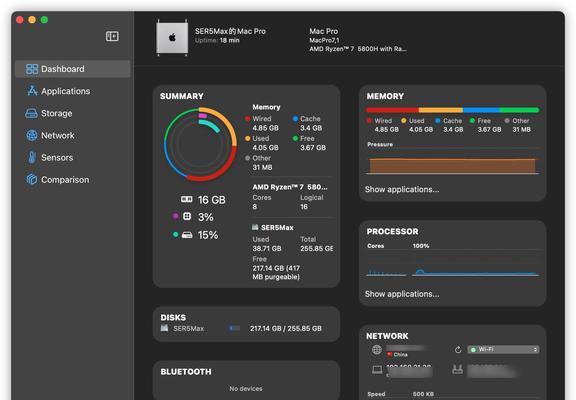The width and height of the screenshot is (576, 400).
Task: Click the Comparison cube icon
Action: tap(32, 180)
